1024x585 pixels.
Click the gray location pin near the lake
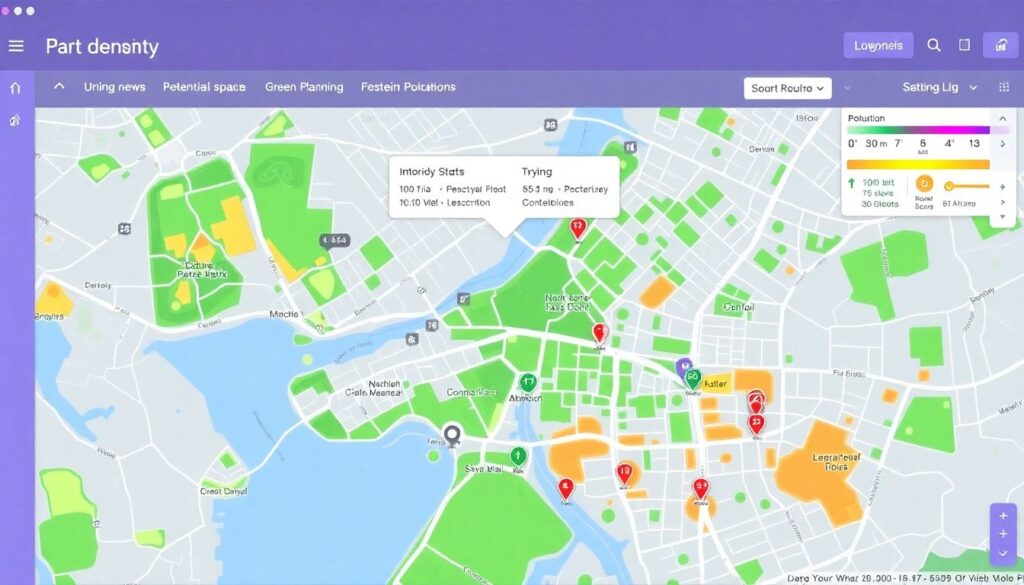(x=452, y=436)
